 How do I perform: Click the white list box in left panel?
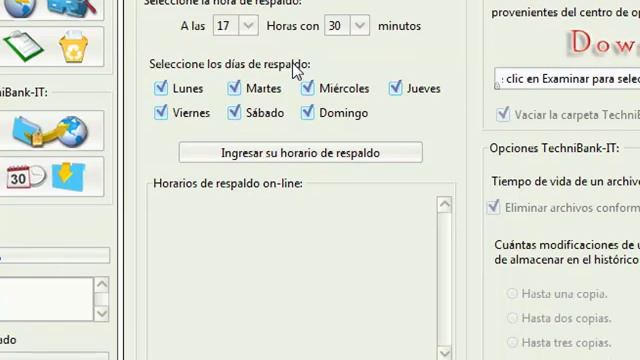(x=46, y=299)
